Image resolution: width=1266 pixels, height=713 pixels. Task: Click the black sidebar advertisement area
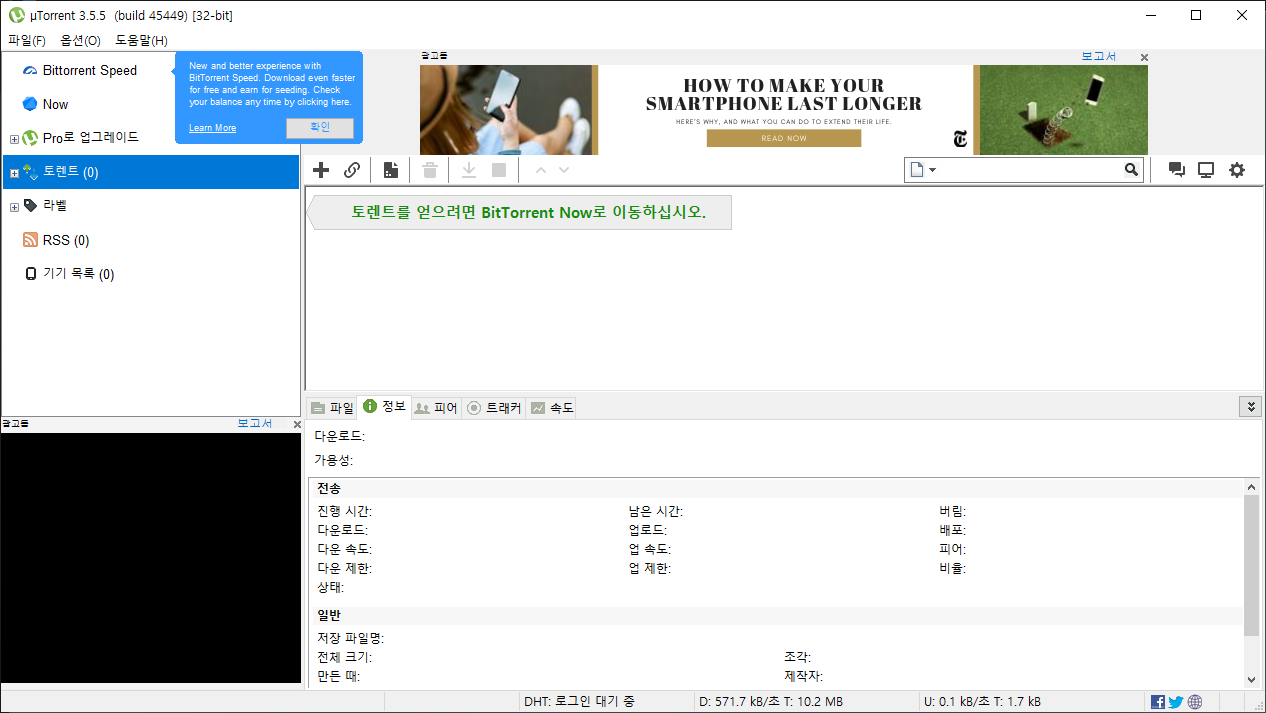pos(150,558)
